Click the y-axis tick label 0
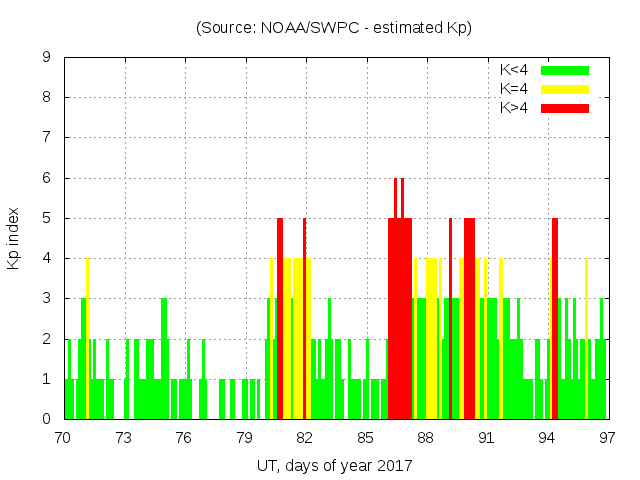The width and height of the screenshot is (640, 480). coord(47,419)
